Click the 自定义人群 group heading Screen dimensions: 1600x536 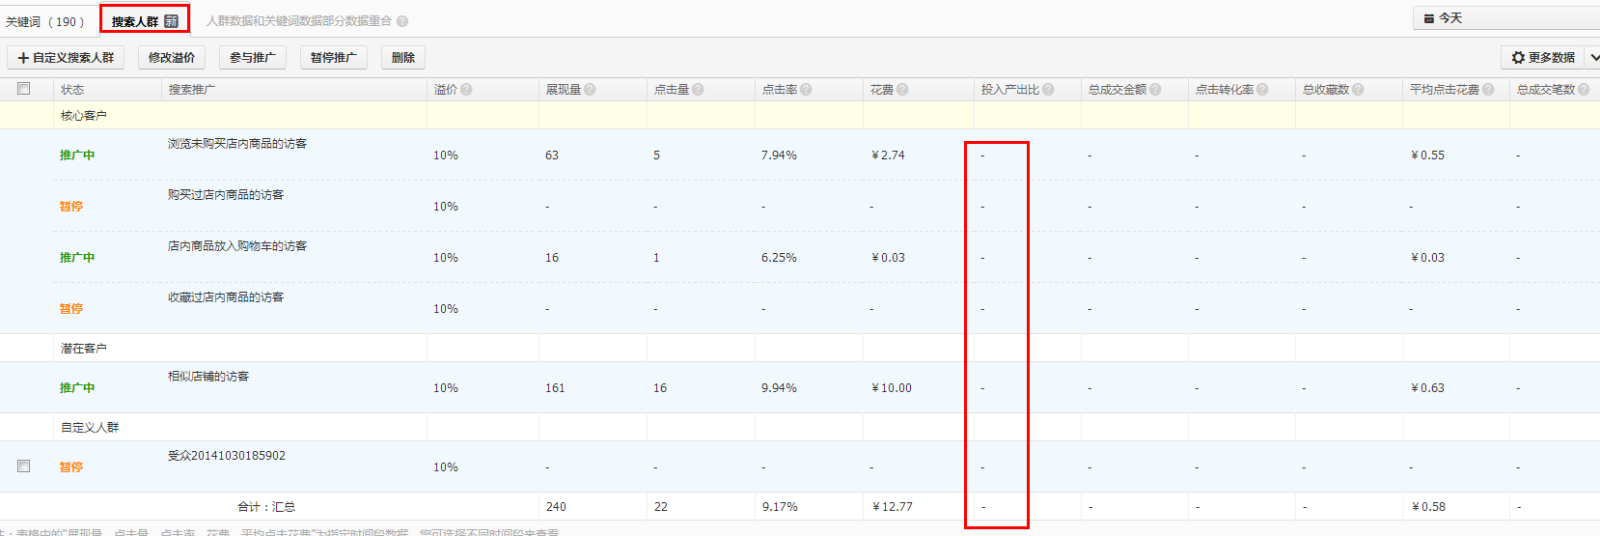click(x=90, y=427)
